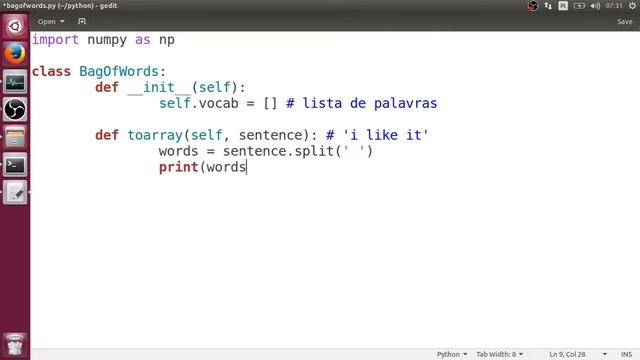Change the Python syntax highlighting mode
Image resolution: width=640 pixels, height=360 pixels.
tap(452, 354)
